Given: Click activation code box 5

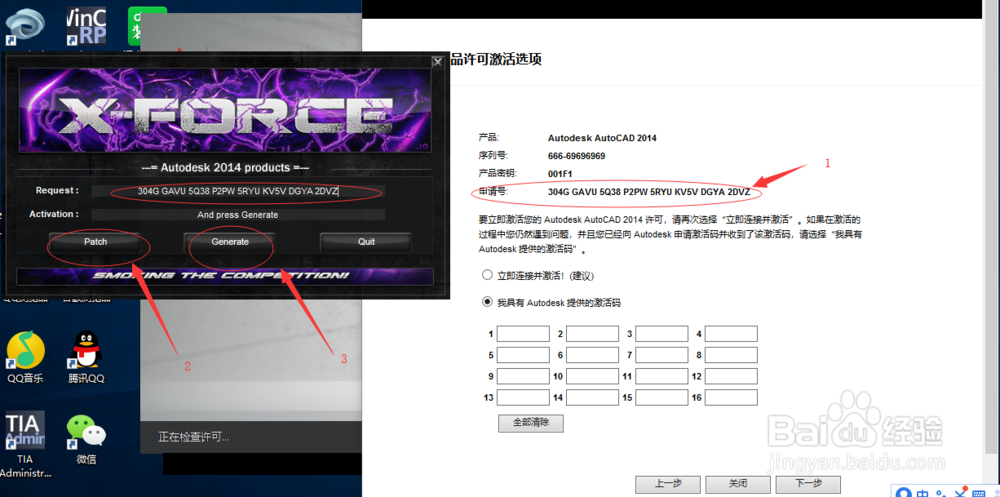Looking at the screenshot, I should point(523,355).
